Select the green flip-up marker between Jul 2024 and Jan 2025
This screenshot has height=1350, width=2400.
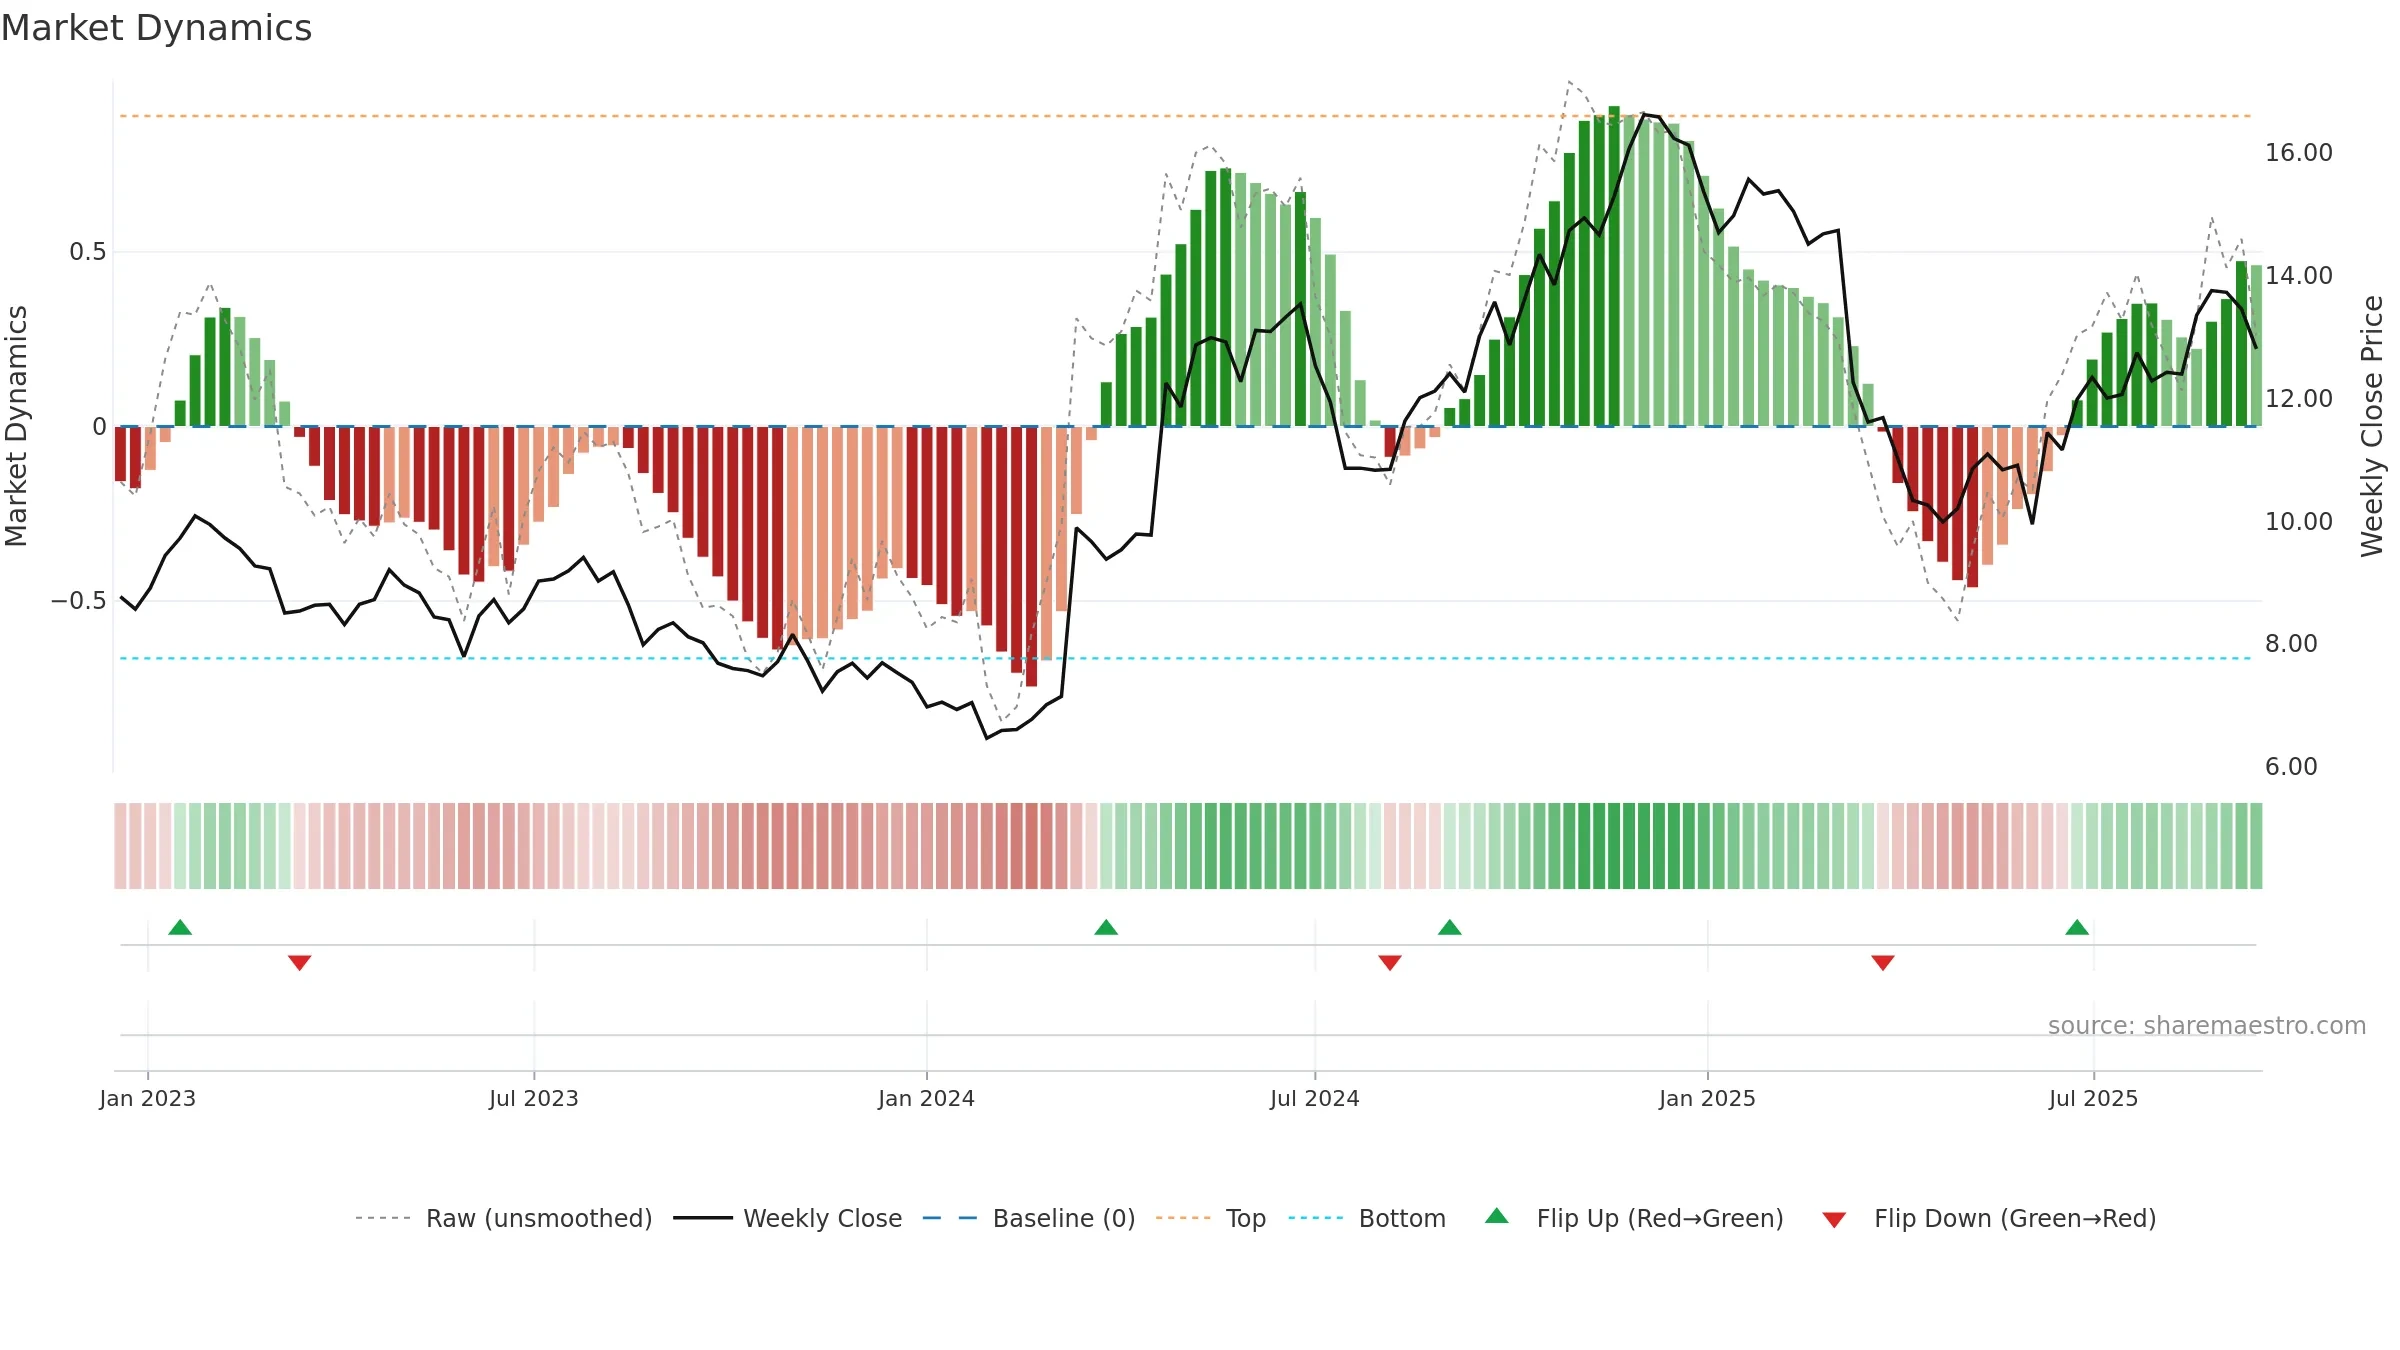tap(1450, 927)
